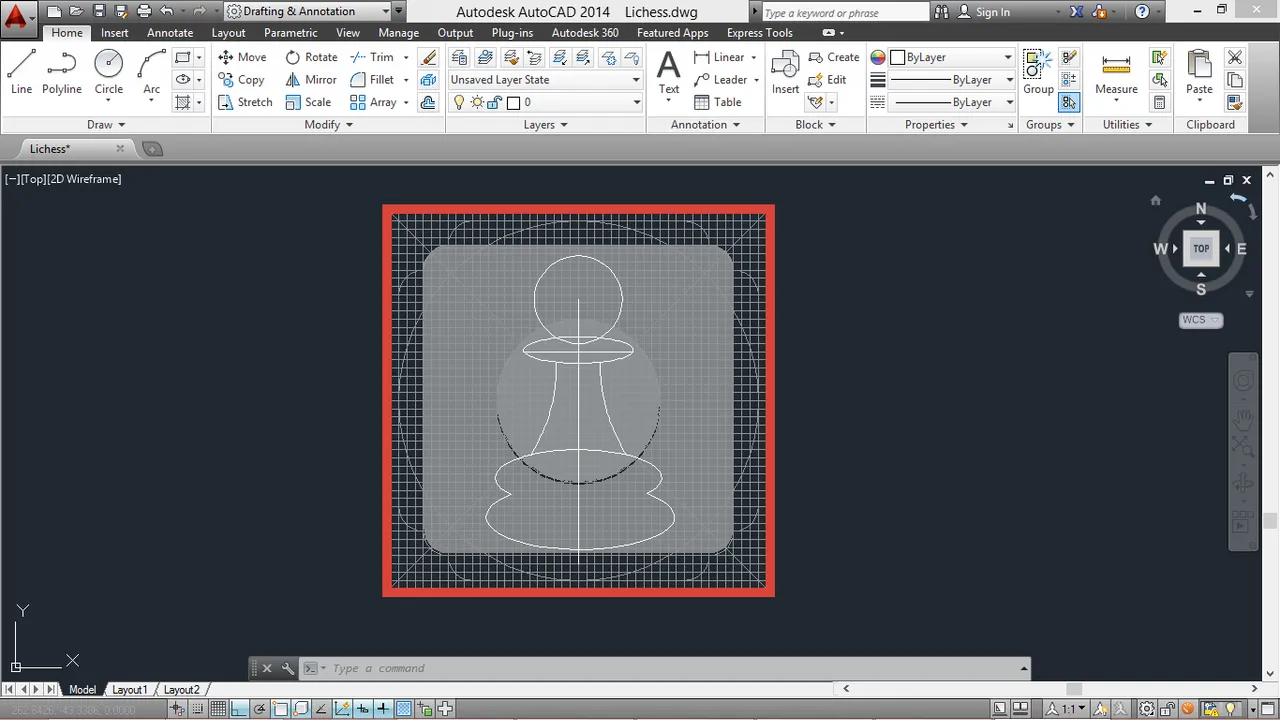Click TOP face of ViewCube
Viewport: 1280px width, 720px height.
pyautogui.click(x=1201, y=248)
